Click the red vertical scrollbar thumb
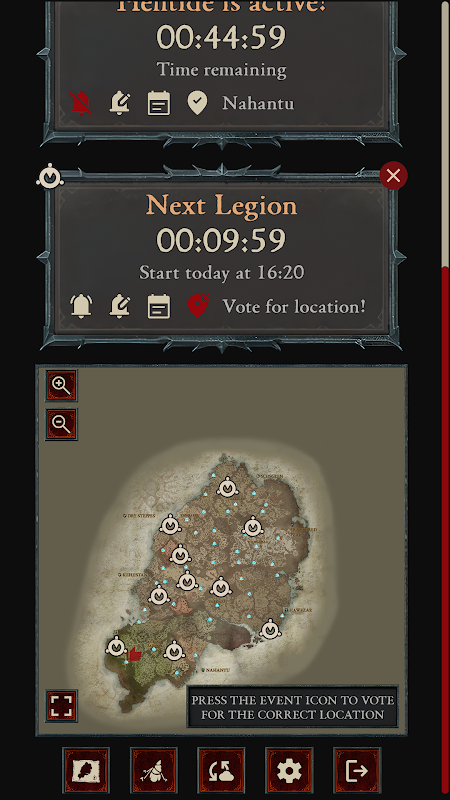 (x=446, y=531)
